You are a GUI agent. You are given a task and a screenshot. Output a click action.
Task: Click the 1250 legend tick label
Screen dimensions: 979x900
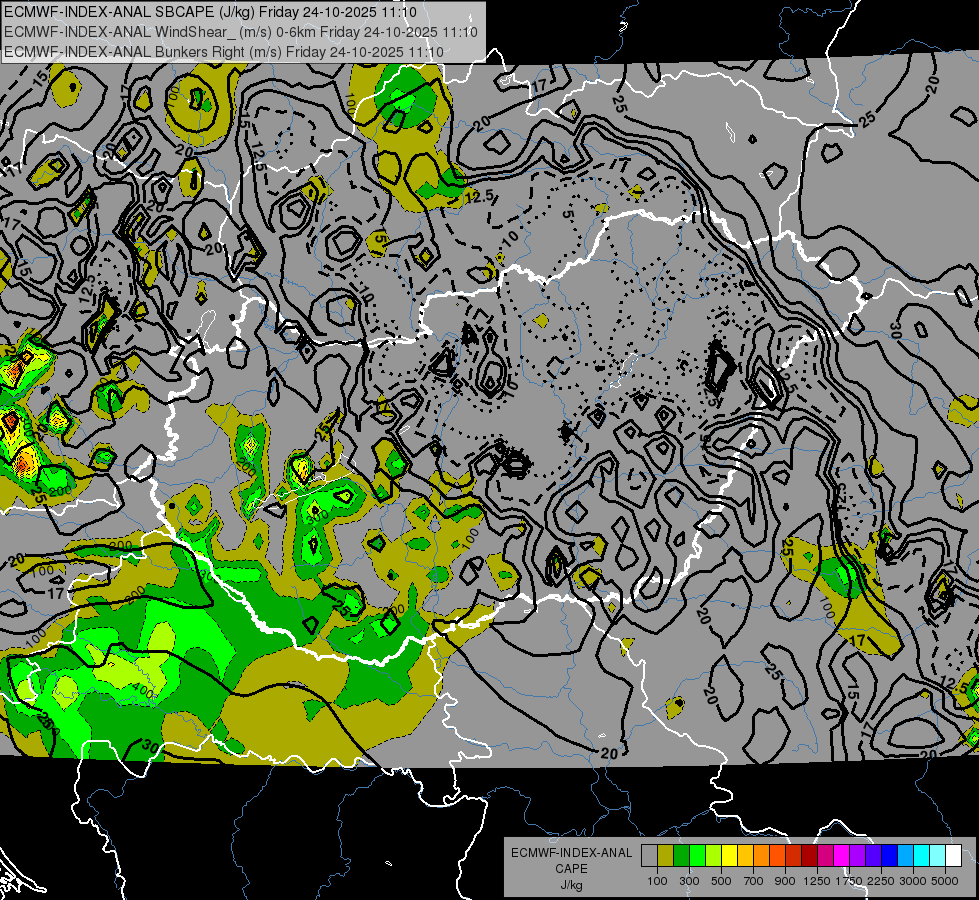coord(817,881)
